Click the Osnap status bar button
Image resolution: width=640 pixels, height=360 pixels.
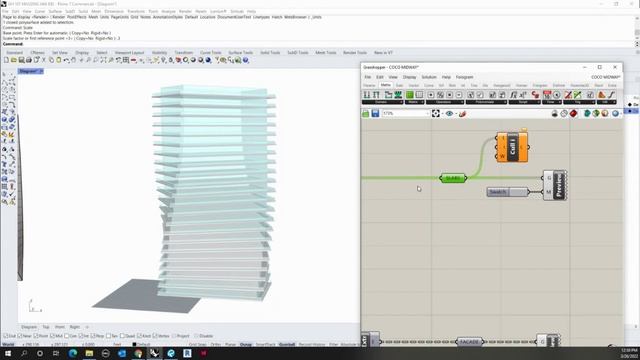point(246,345)
